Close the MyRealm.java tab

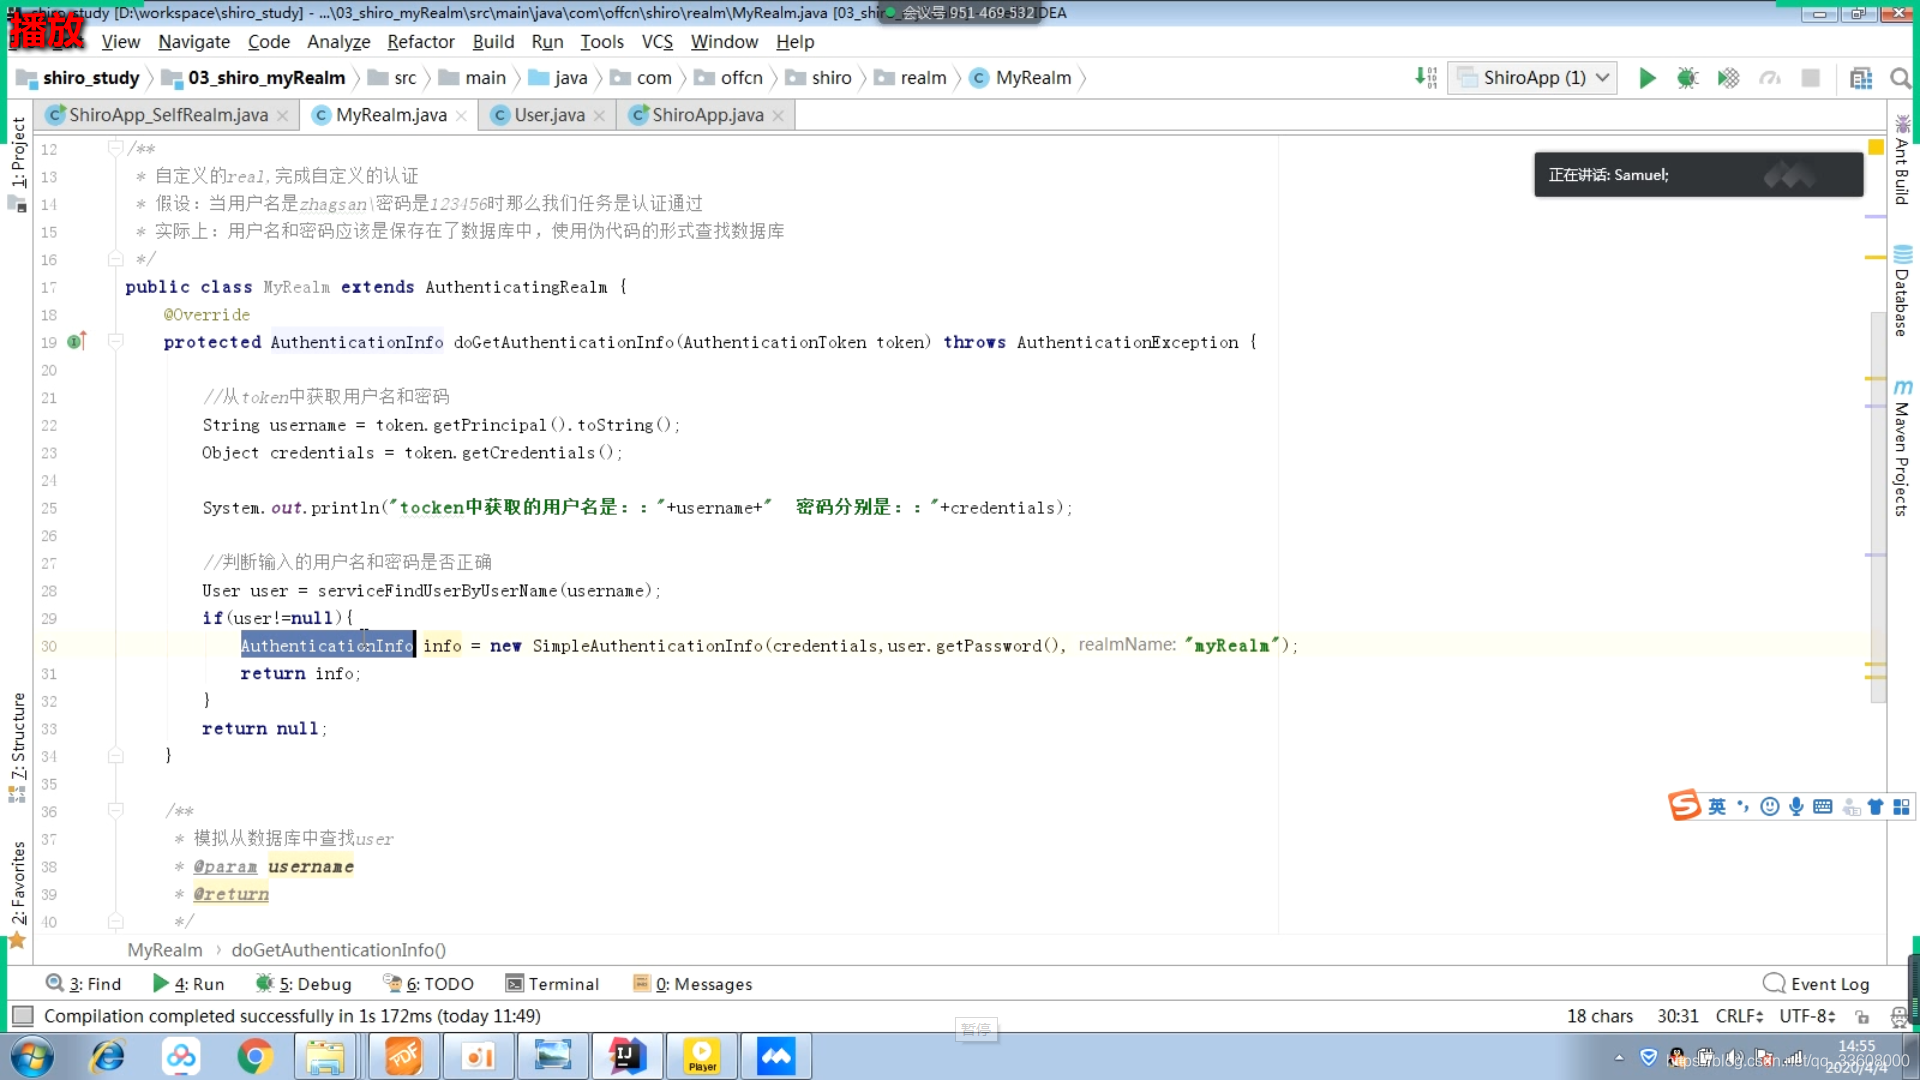(461, 116)
